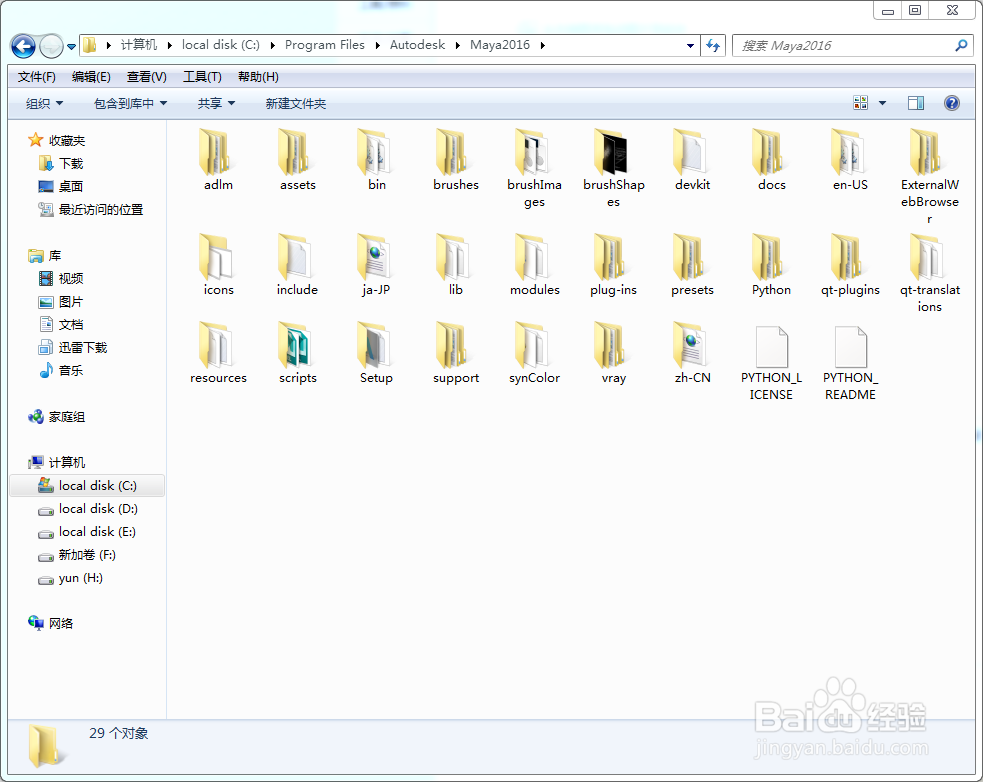This screenshot has width=983, height=782.
Task: Change view with the view icon button
Action: 861,103
